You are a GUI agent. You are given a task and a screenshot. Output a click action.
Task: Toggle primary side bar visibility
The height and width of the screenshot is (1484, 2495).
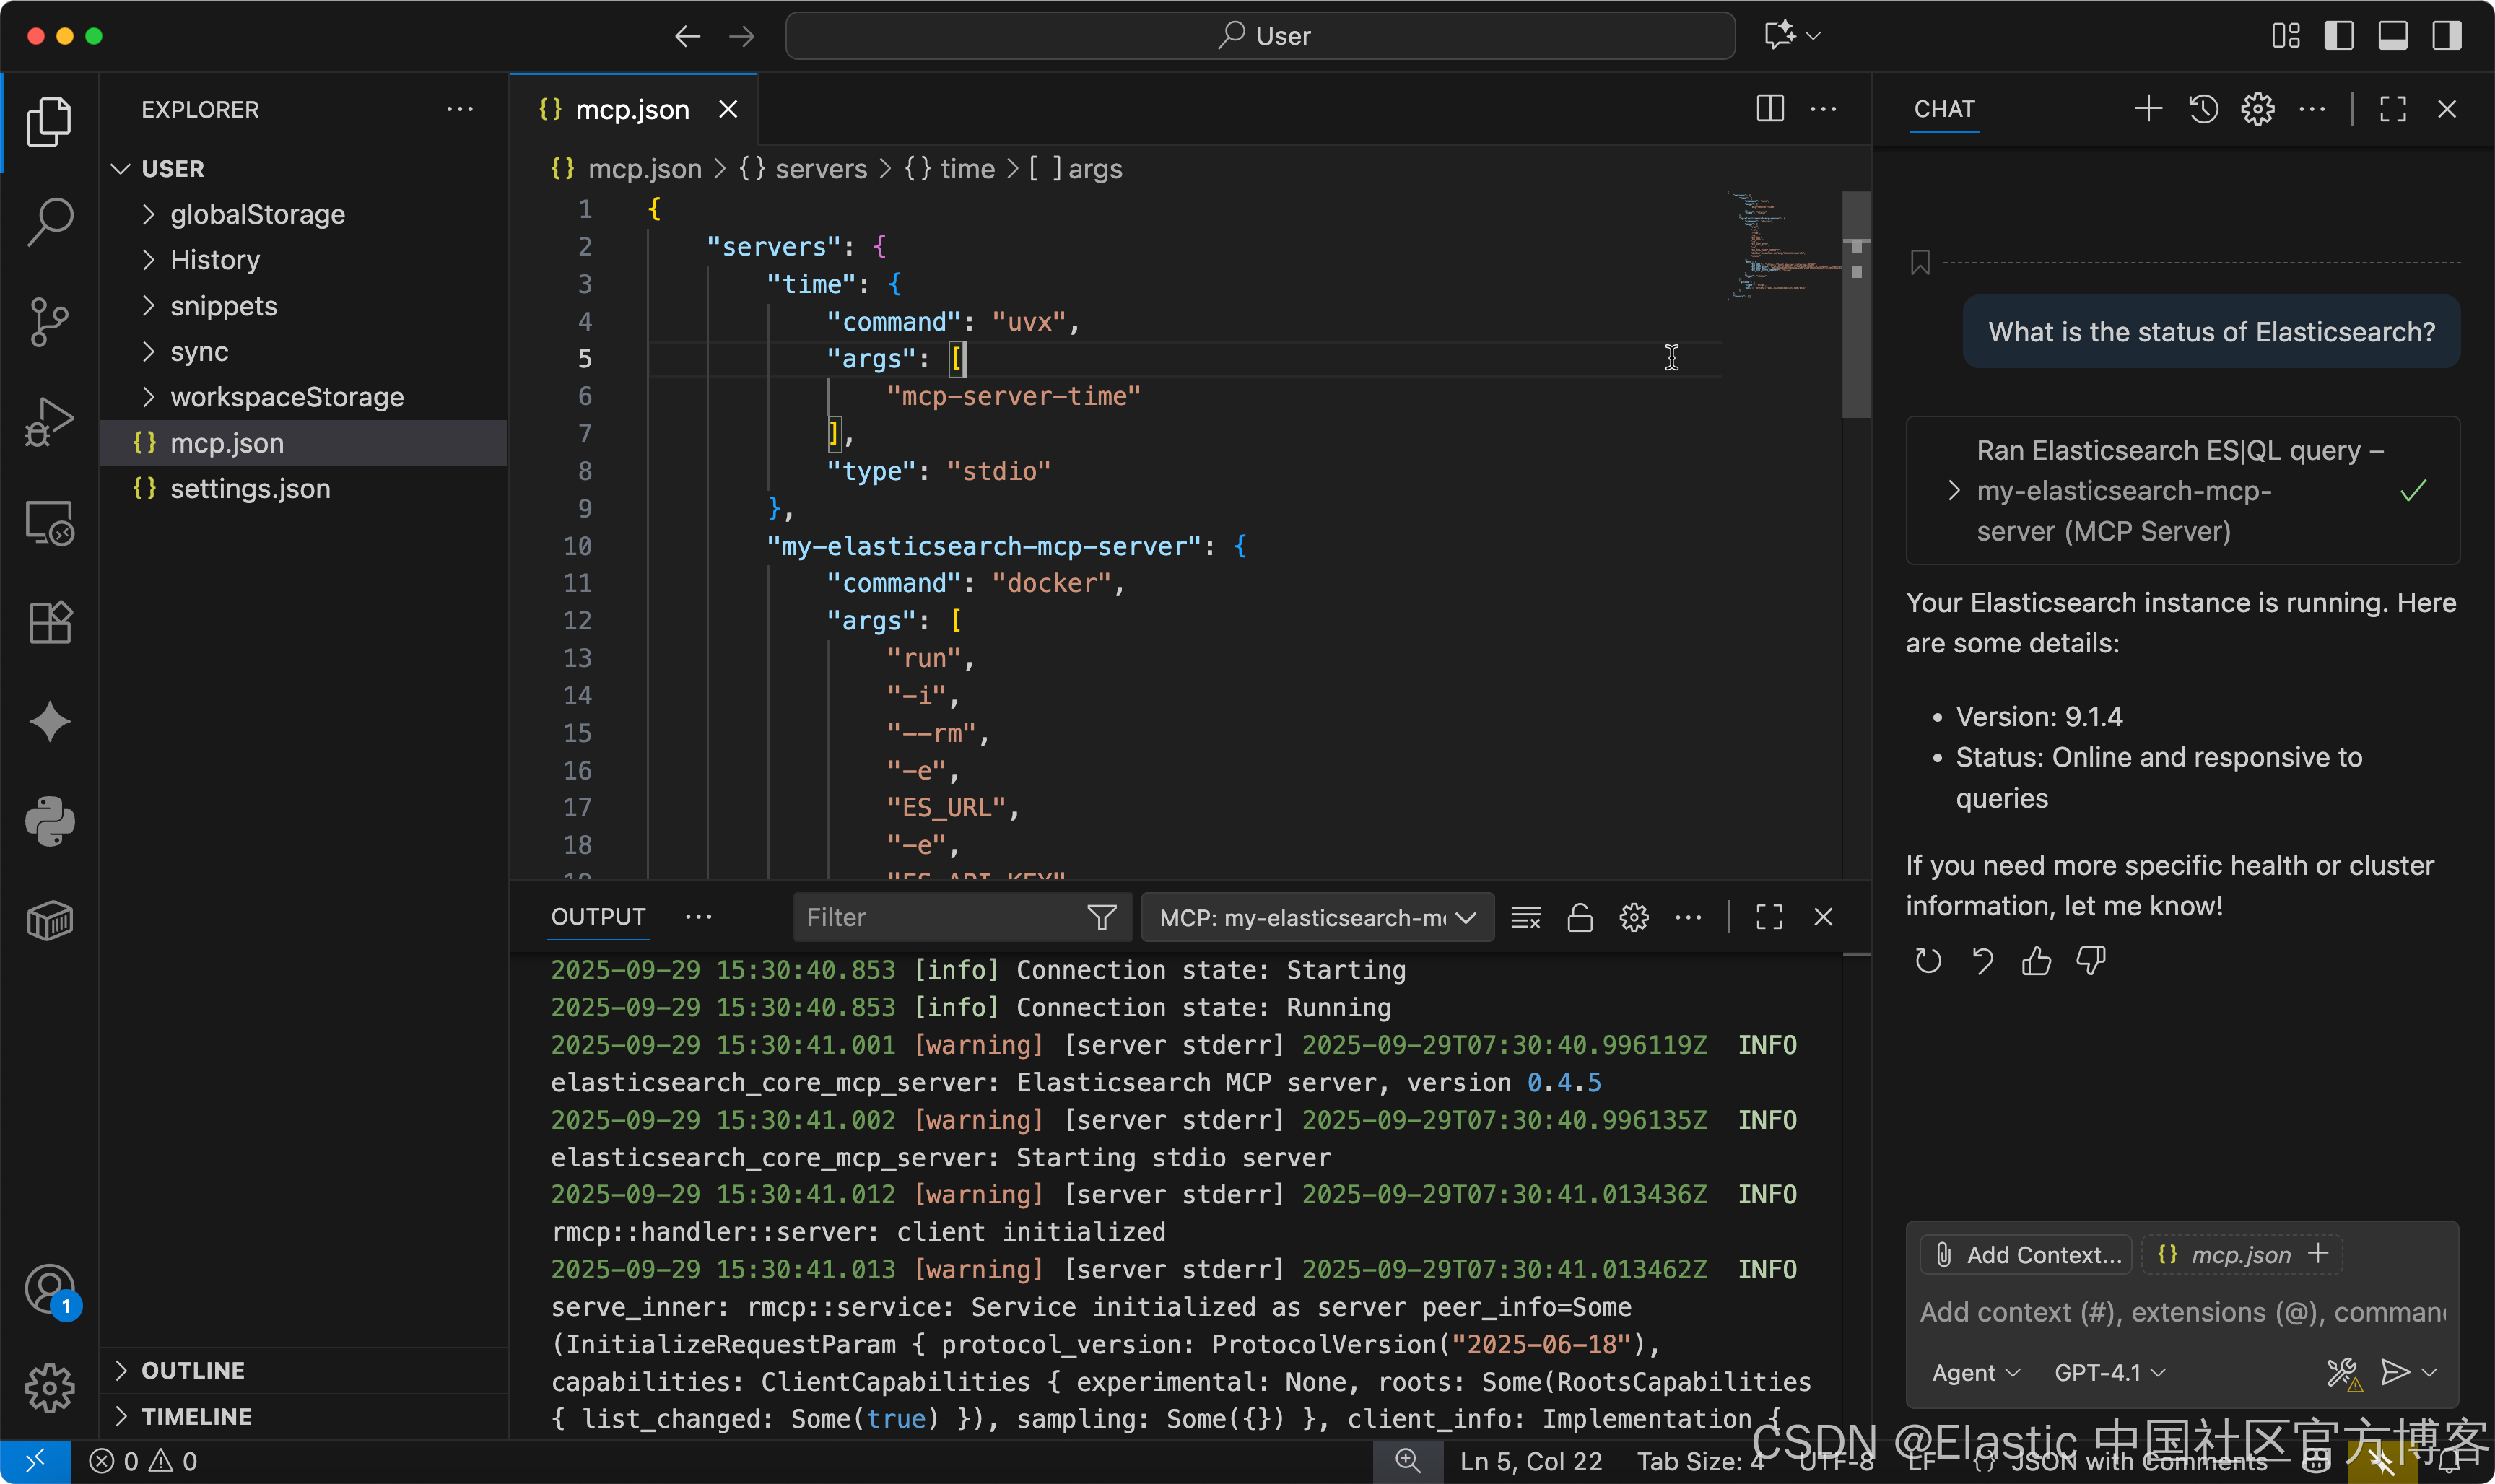[x=2339, y=36]
